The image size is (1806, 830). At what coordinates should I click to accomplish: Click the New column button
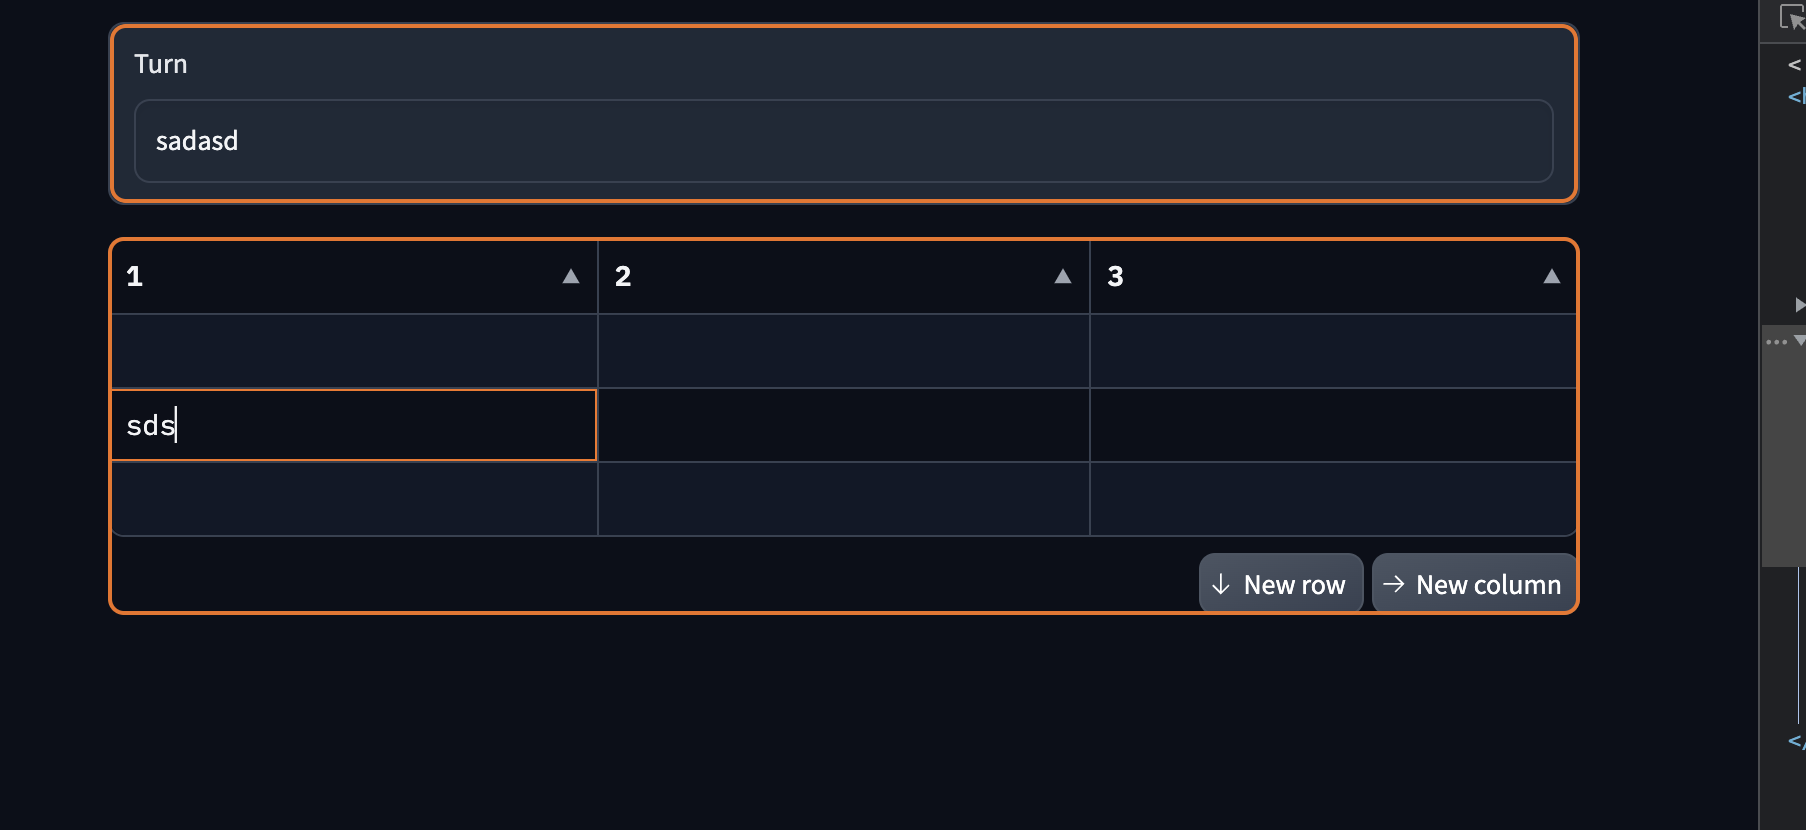tap(1473, 583)
